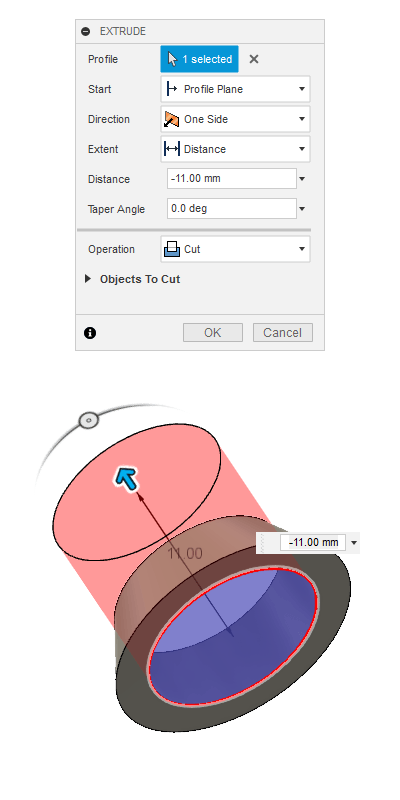This screenshot has width=400, height=800.
Task: Click the Distance extent type icon
Action: point(171,149)
